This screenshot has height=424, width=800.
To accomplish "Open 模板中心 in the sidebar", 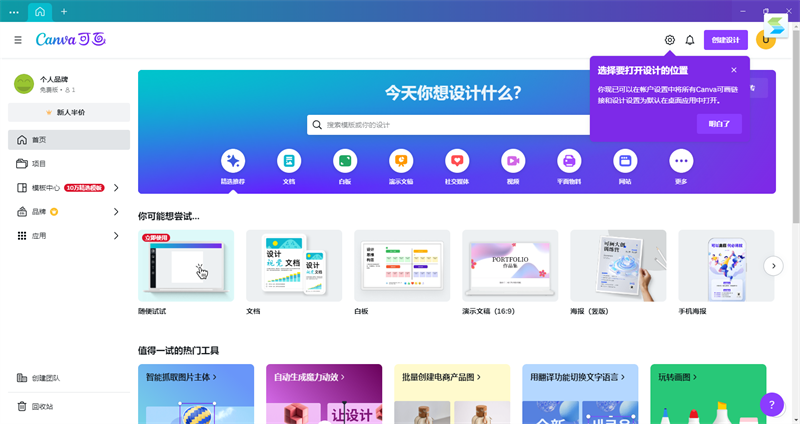I will (x=45, y=188).
